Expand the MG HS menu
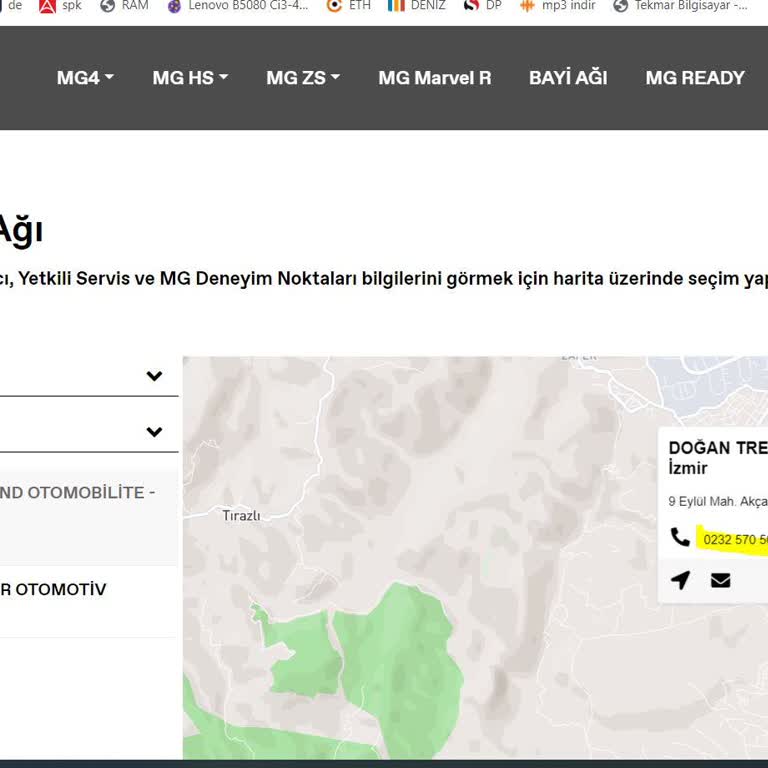768x768 pixels. (x=190, y=77)
